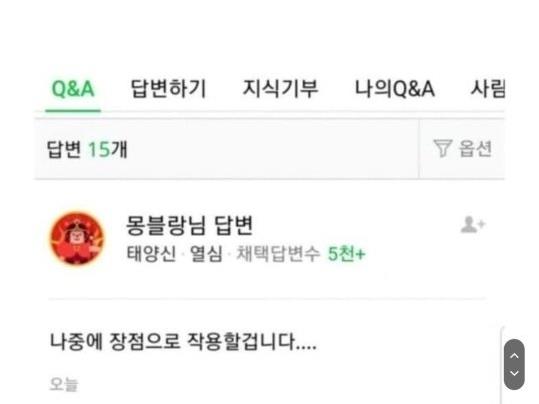539x404 pixels.
Task: Open the 지식기부 tab
Action: point(280,89)
